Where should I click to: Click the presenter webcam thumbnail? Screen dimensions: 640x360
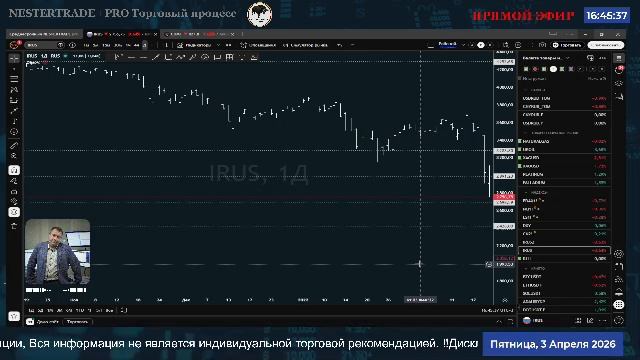[57, 252]
